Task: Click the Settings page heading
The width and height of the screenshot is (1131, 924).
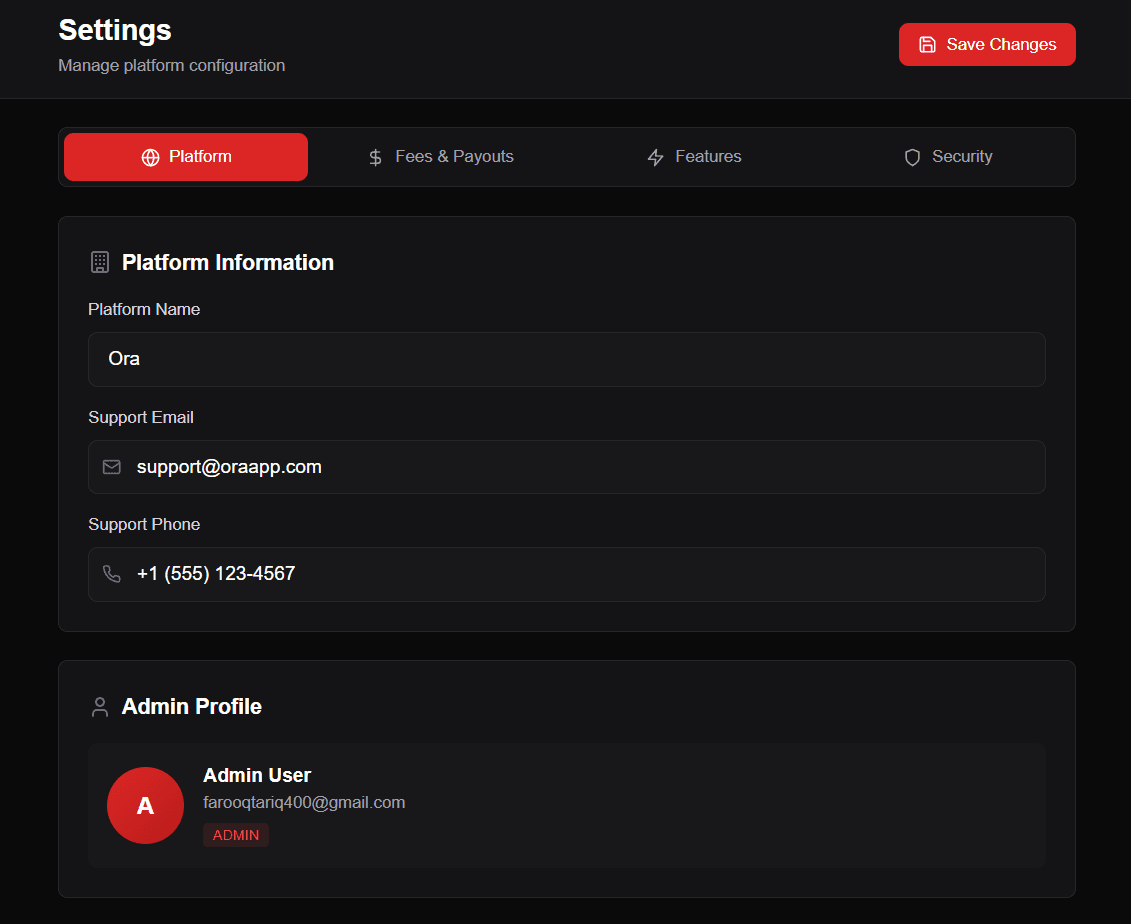Action: [x=114, y=30]
